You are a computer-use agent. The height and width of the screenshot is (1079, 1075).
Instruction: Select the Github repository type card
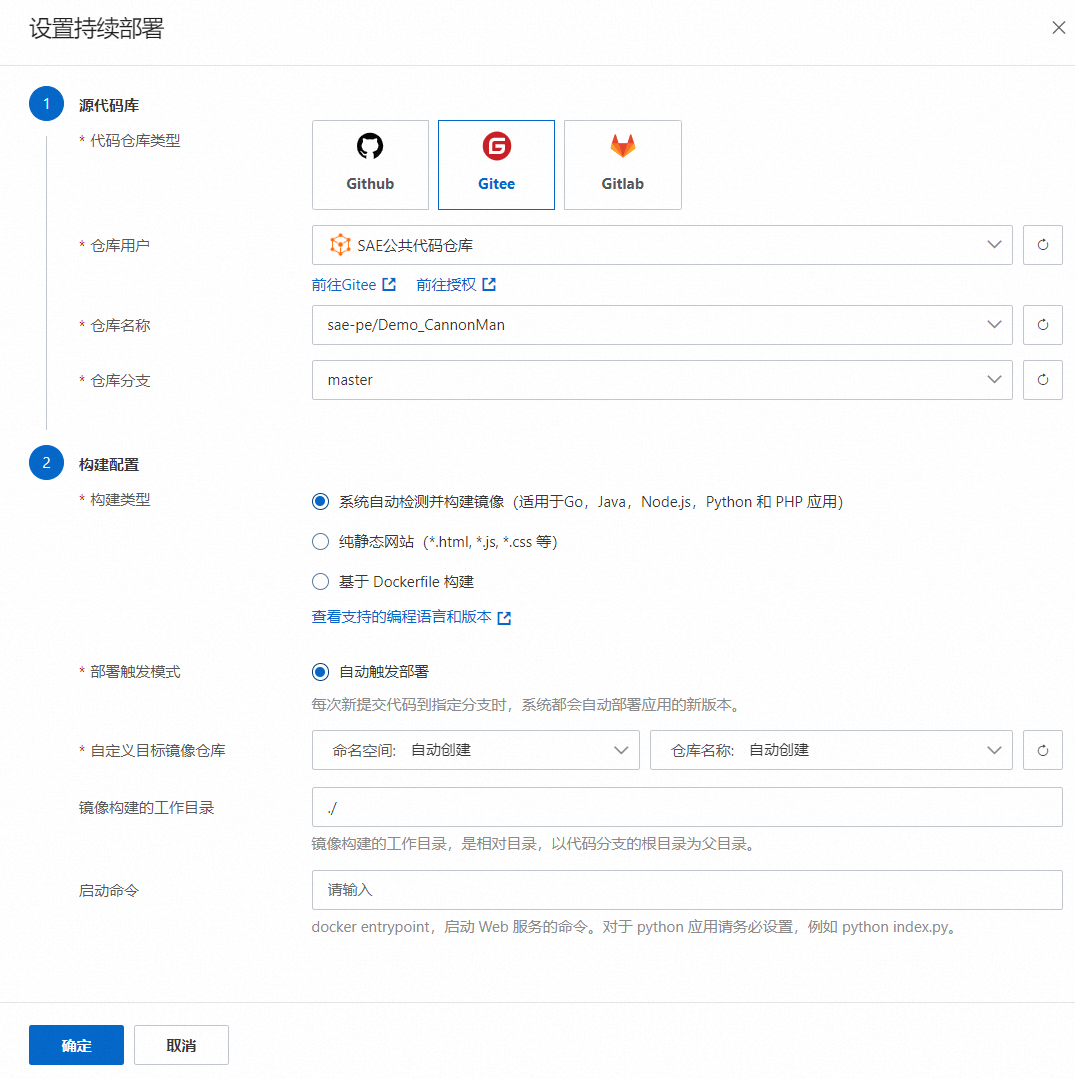370,165
